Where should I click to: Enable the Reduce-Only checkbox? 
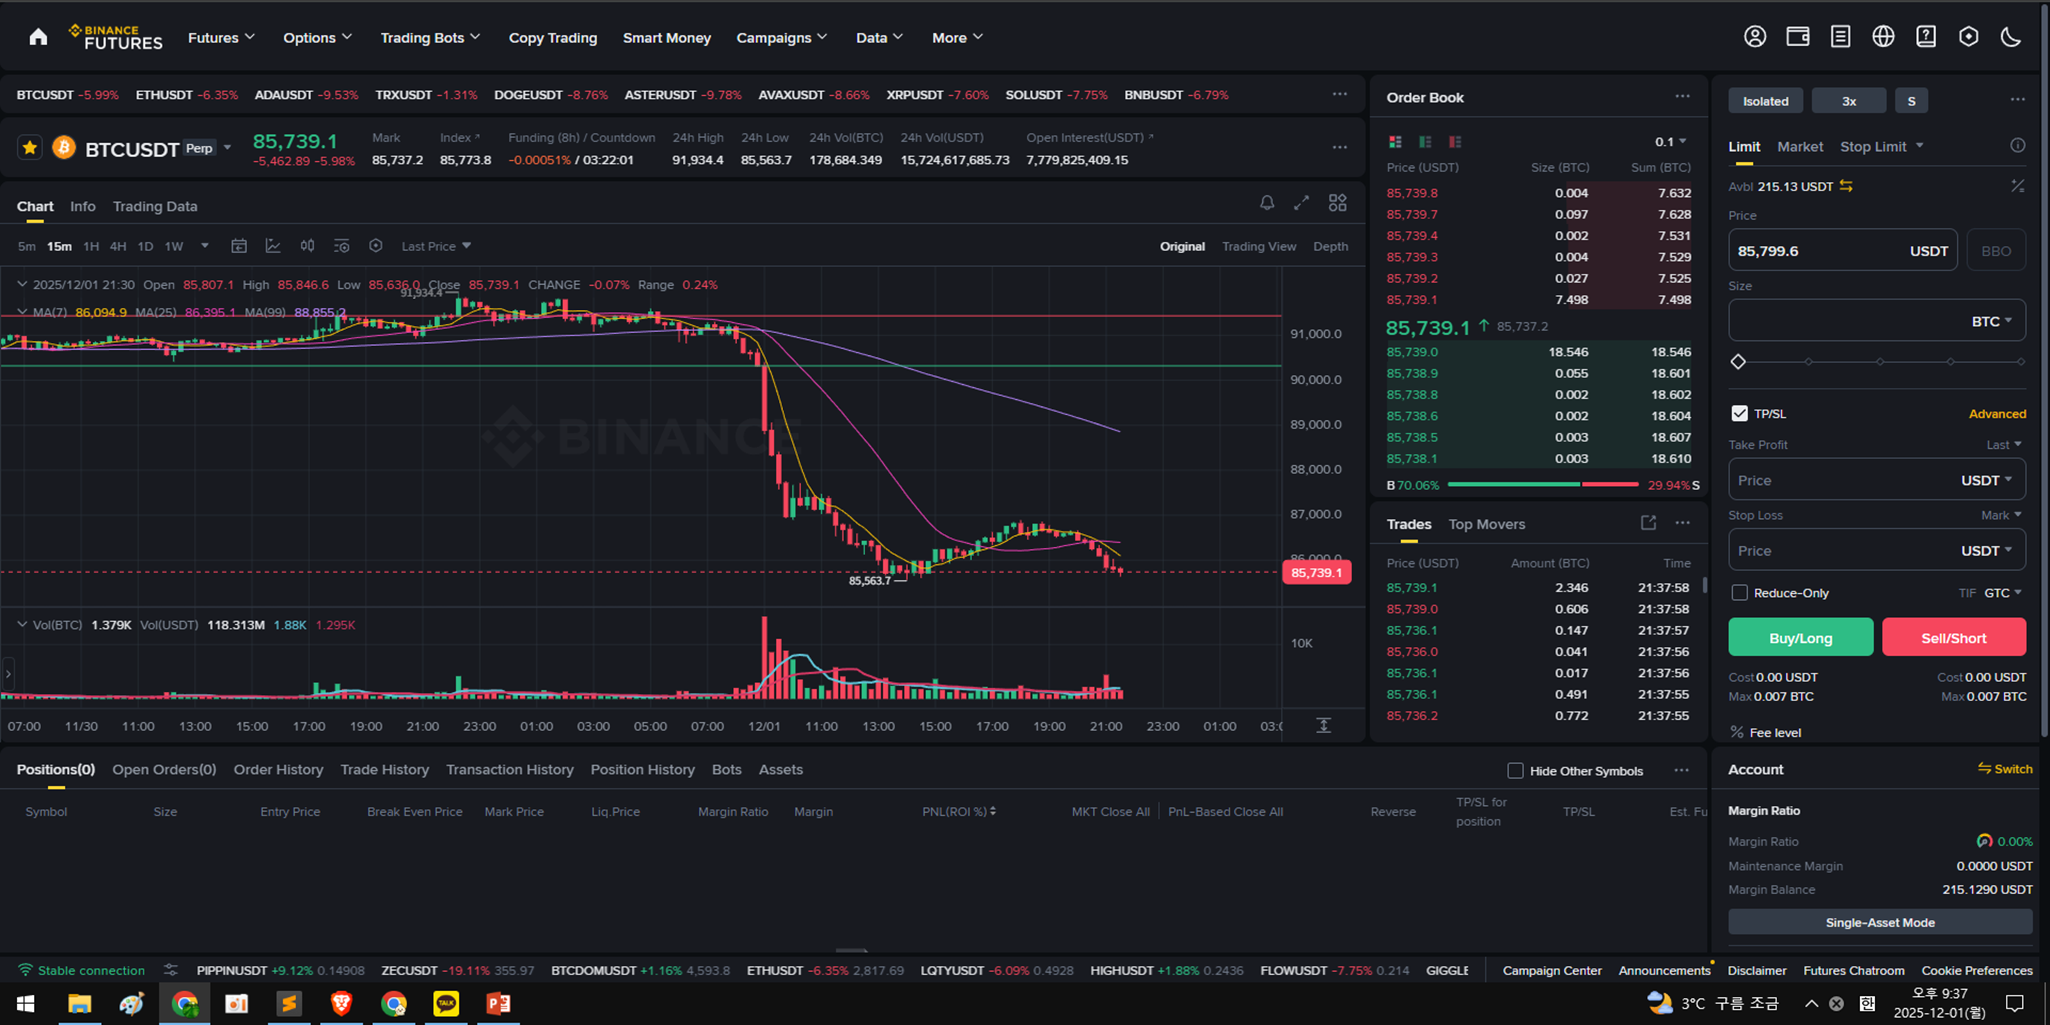click(1740, 593)
